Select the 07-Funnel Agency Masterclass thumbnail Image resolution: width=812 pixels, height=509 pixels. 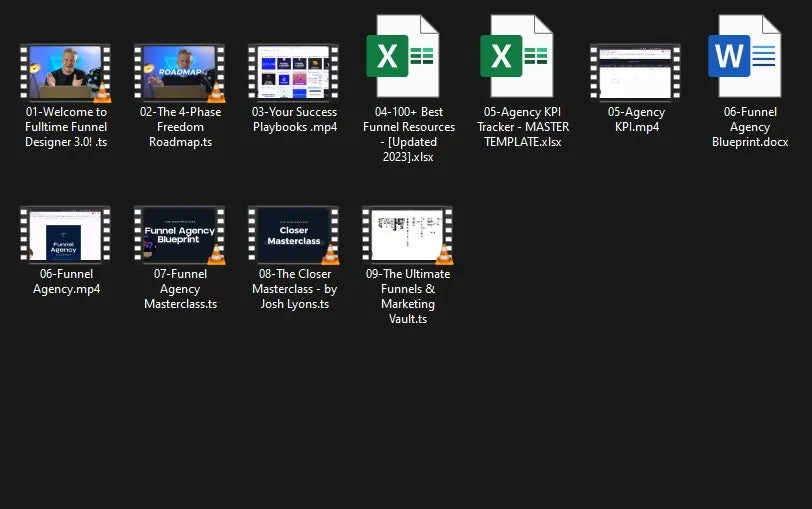point(177,234)
